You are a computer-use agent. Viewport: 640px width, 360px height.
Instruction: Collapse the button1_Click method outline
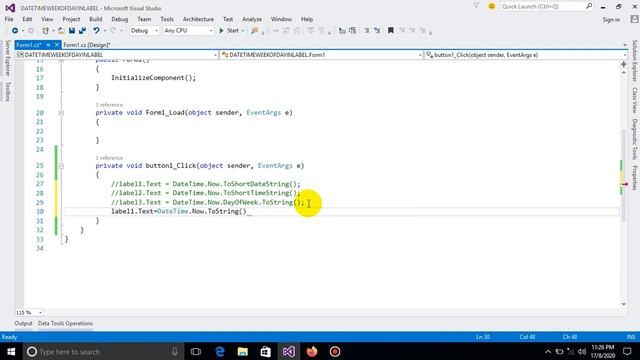61,166
